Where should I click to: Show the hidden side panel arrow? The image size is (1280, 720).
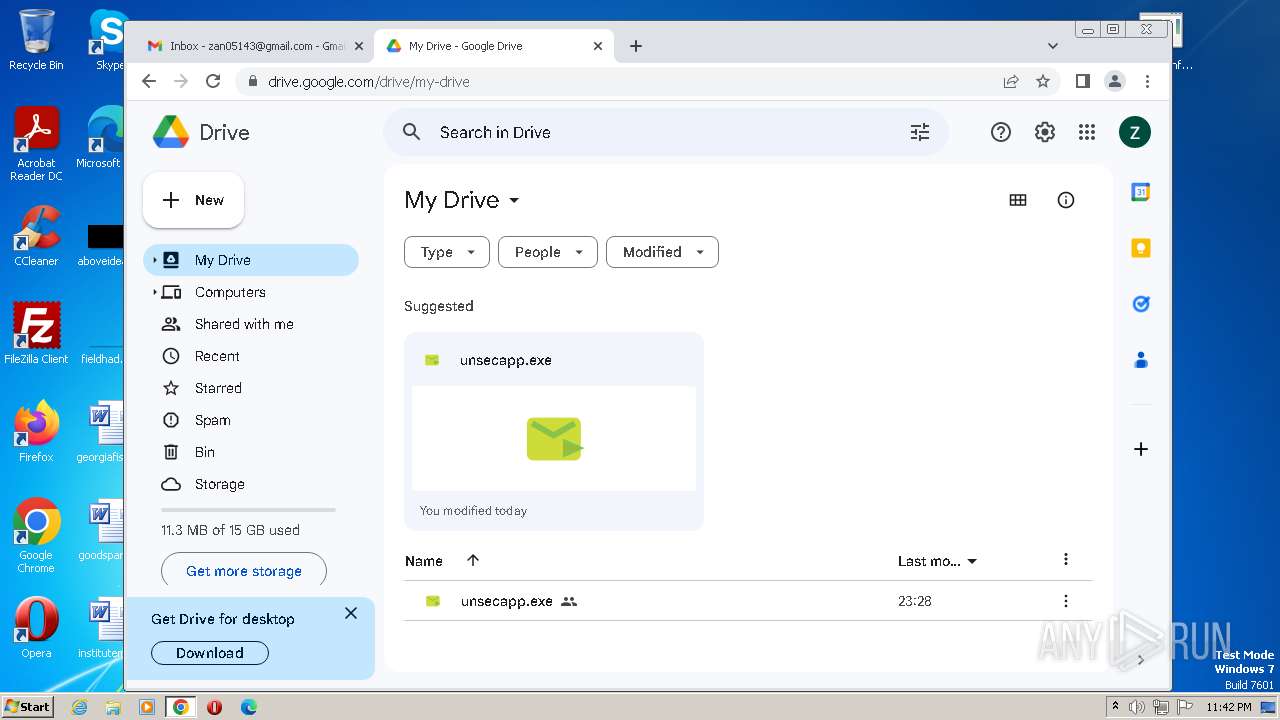(1141, 659)
